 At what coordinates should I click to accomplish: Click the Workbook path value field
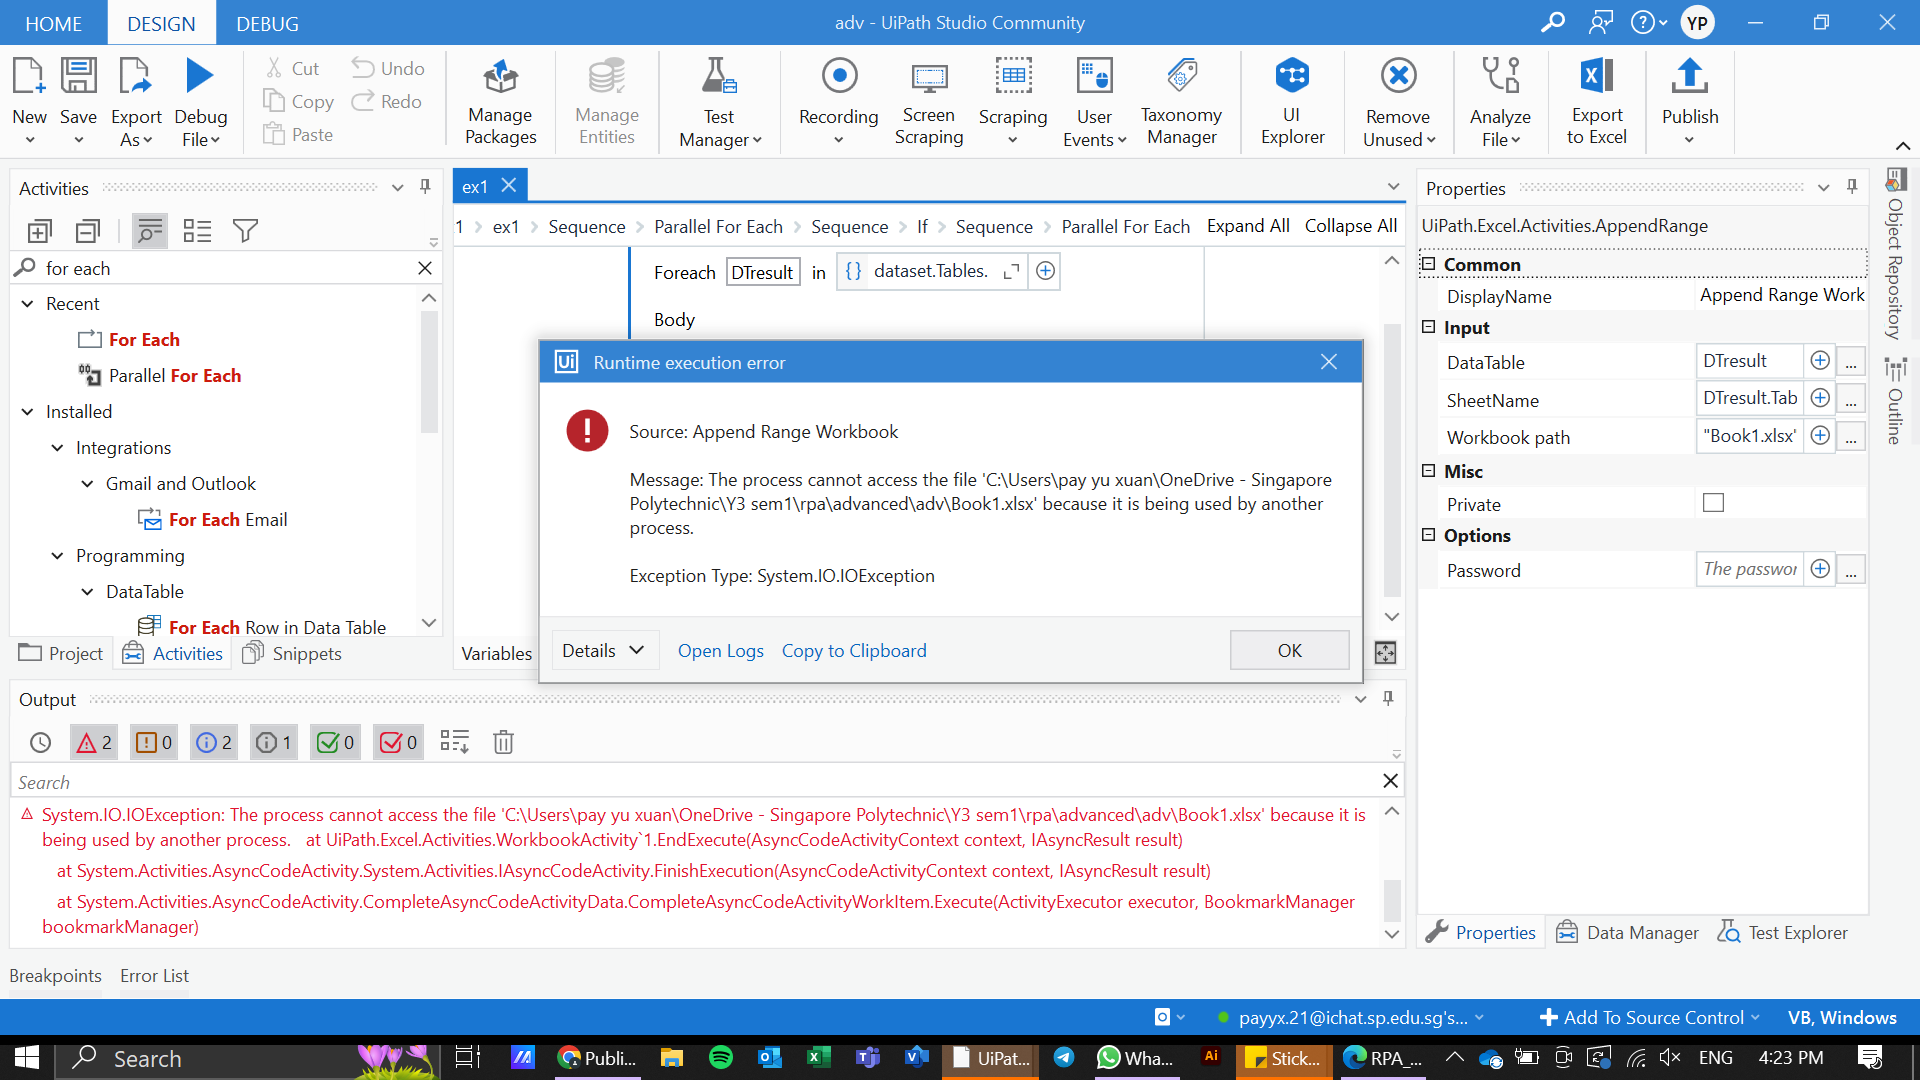(x=1750, y=436)
